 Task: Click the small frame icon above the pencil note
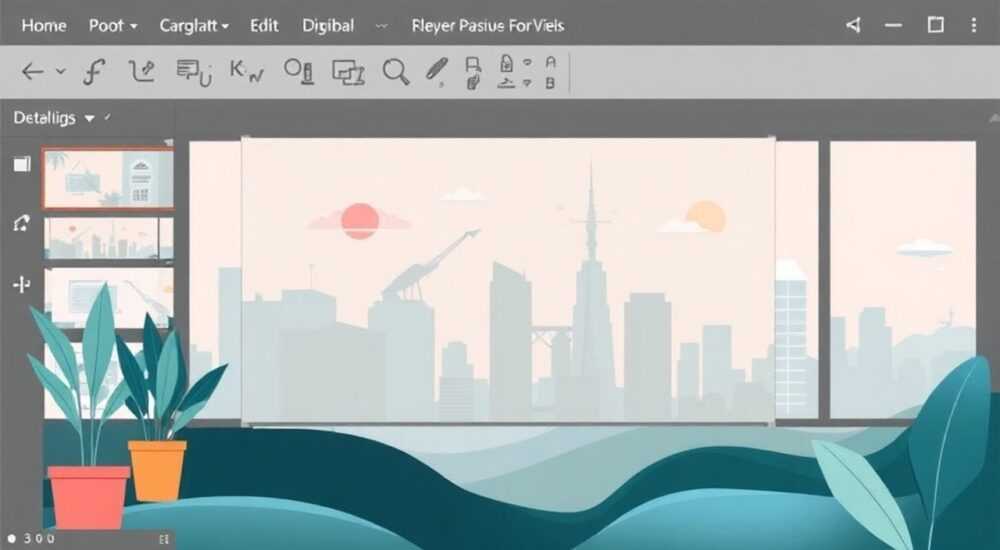tap(473, 63)
